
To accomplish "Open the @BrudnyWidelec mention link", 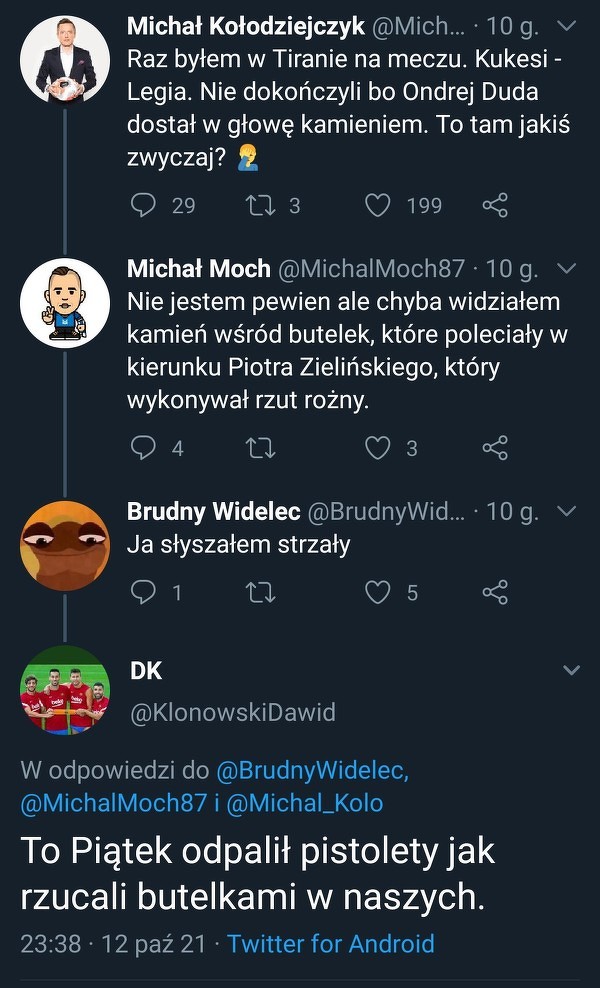I will click(x=313, y=771).
